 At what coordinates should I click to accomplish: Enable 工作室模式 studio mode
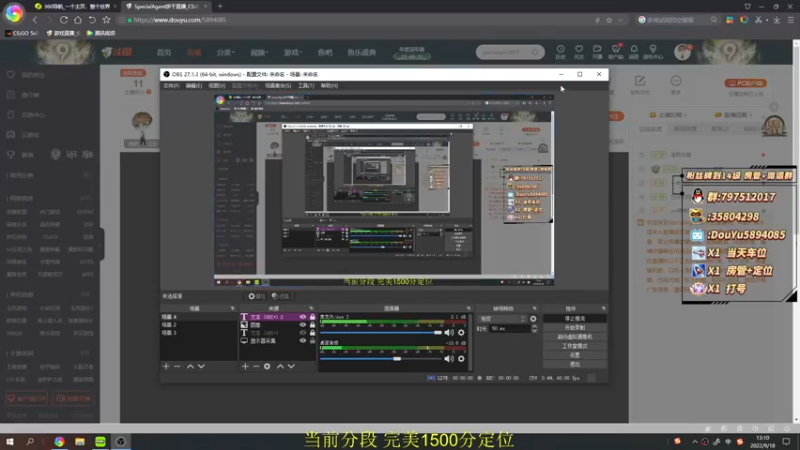574,346
